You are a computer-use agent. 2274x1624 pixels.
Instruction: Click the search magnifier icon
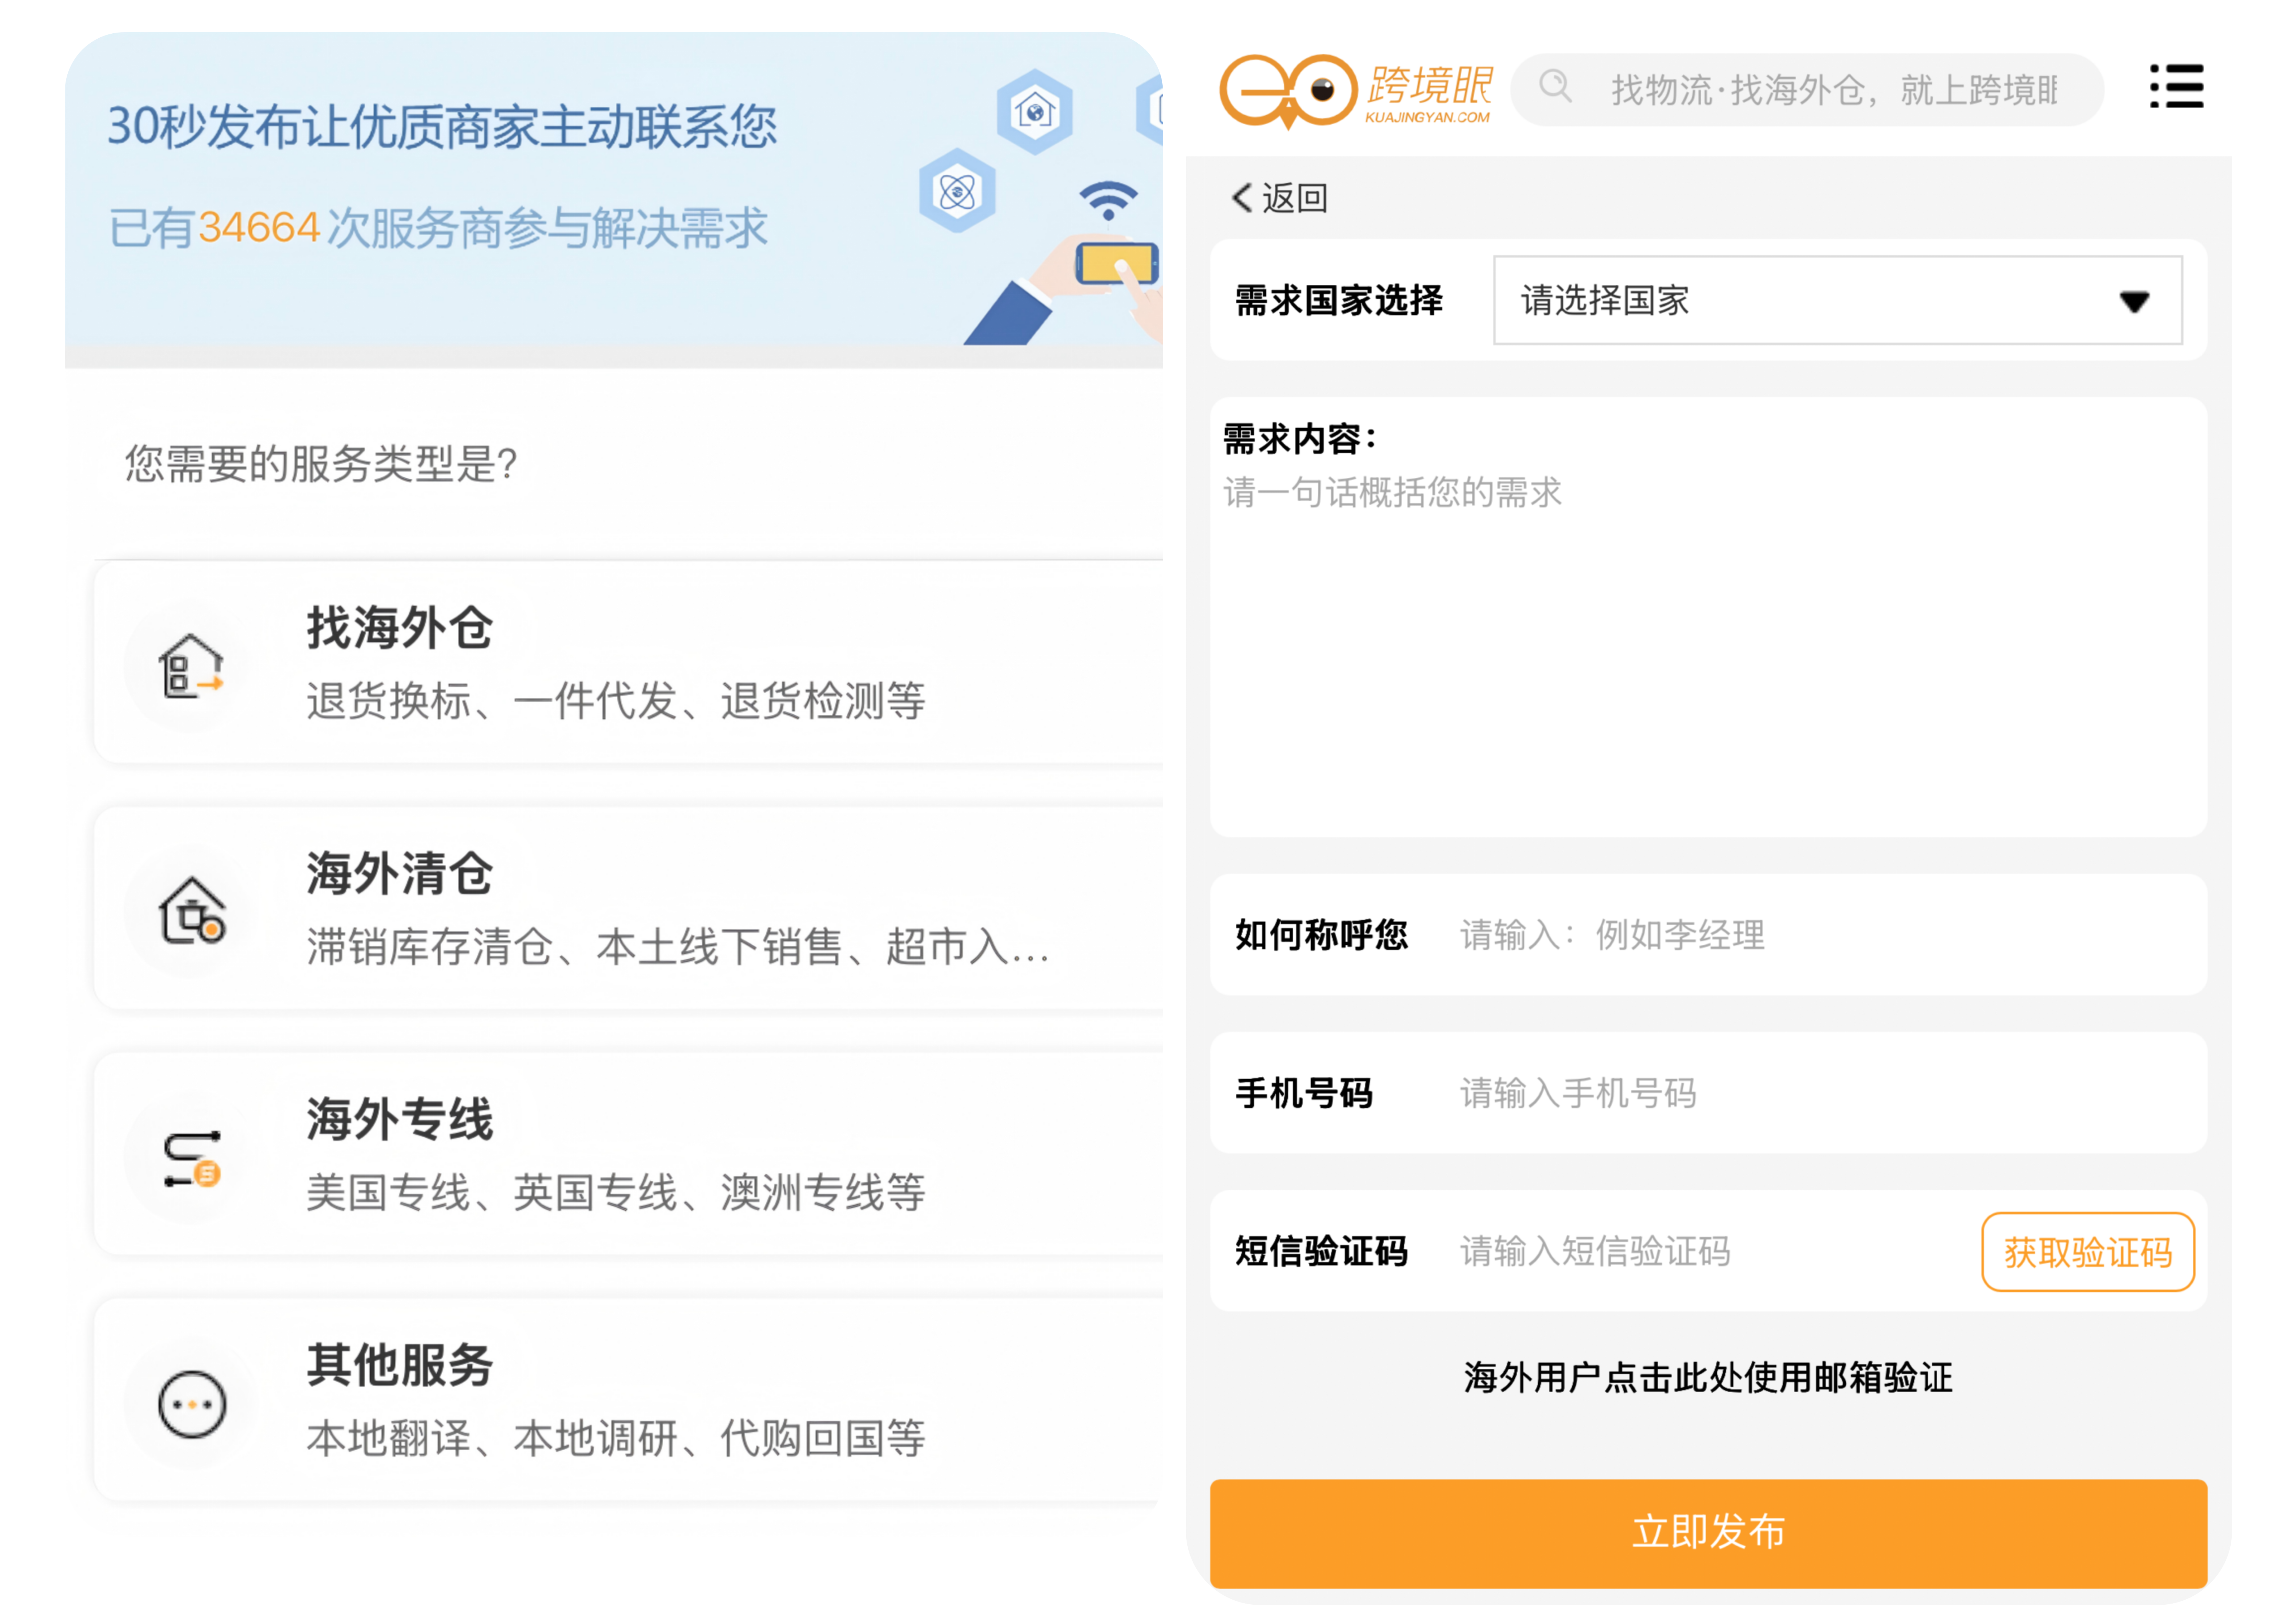tap(1555, 87)
